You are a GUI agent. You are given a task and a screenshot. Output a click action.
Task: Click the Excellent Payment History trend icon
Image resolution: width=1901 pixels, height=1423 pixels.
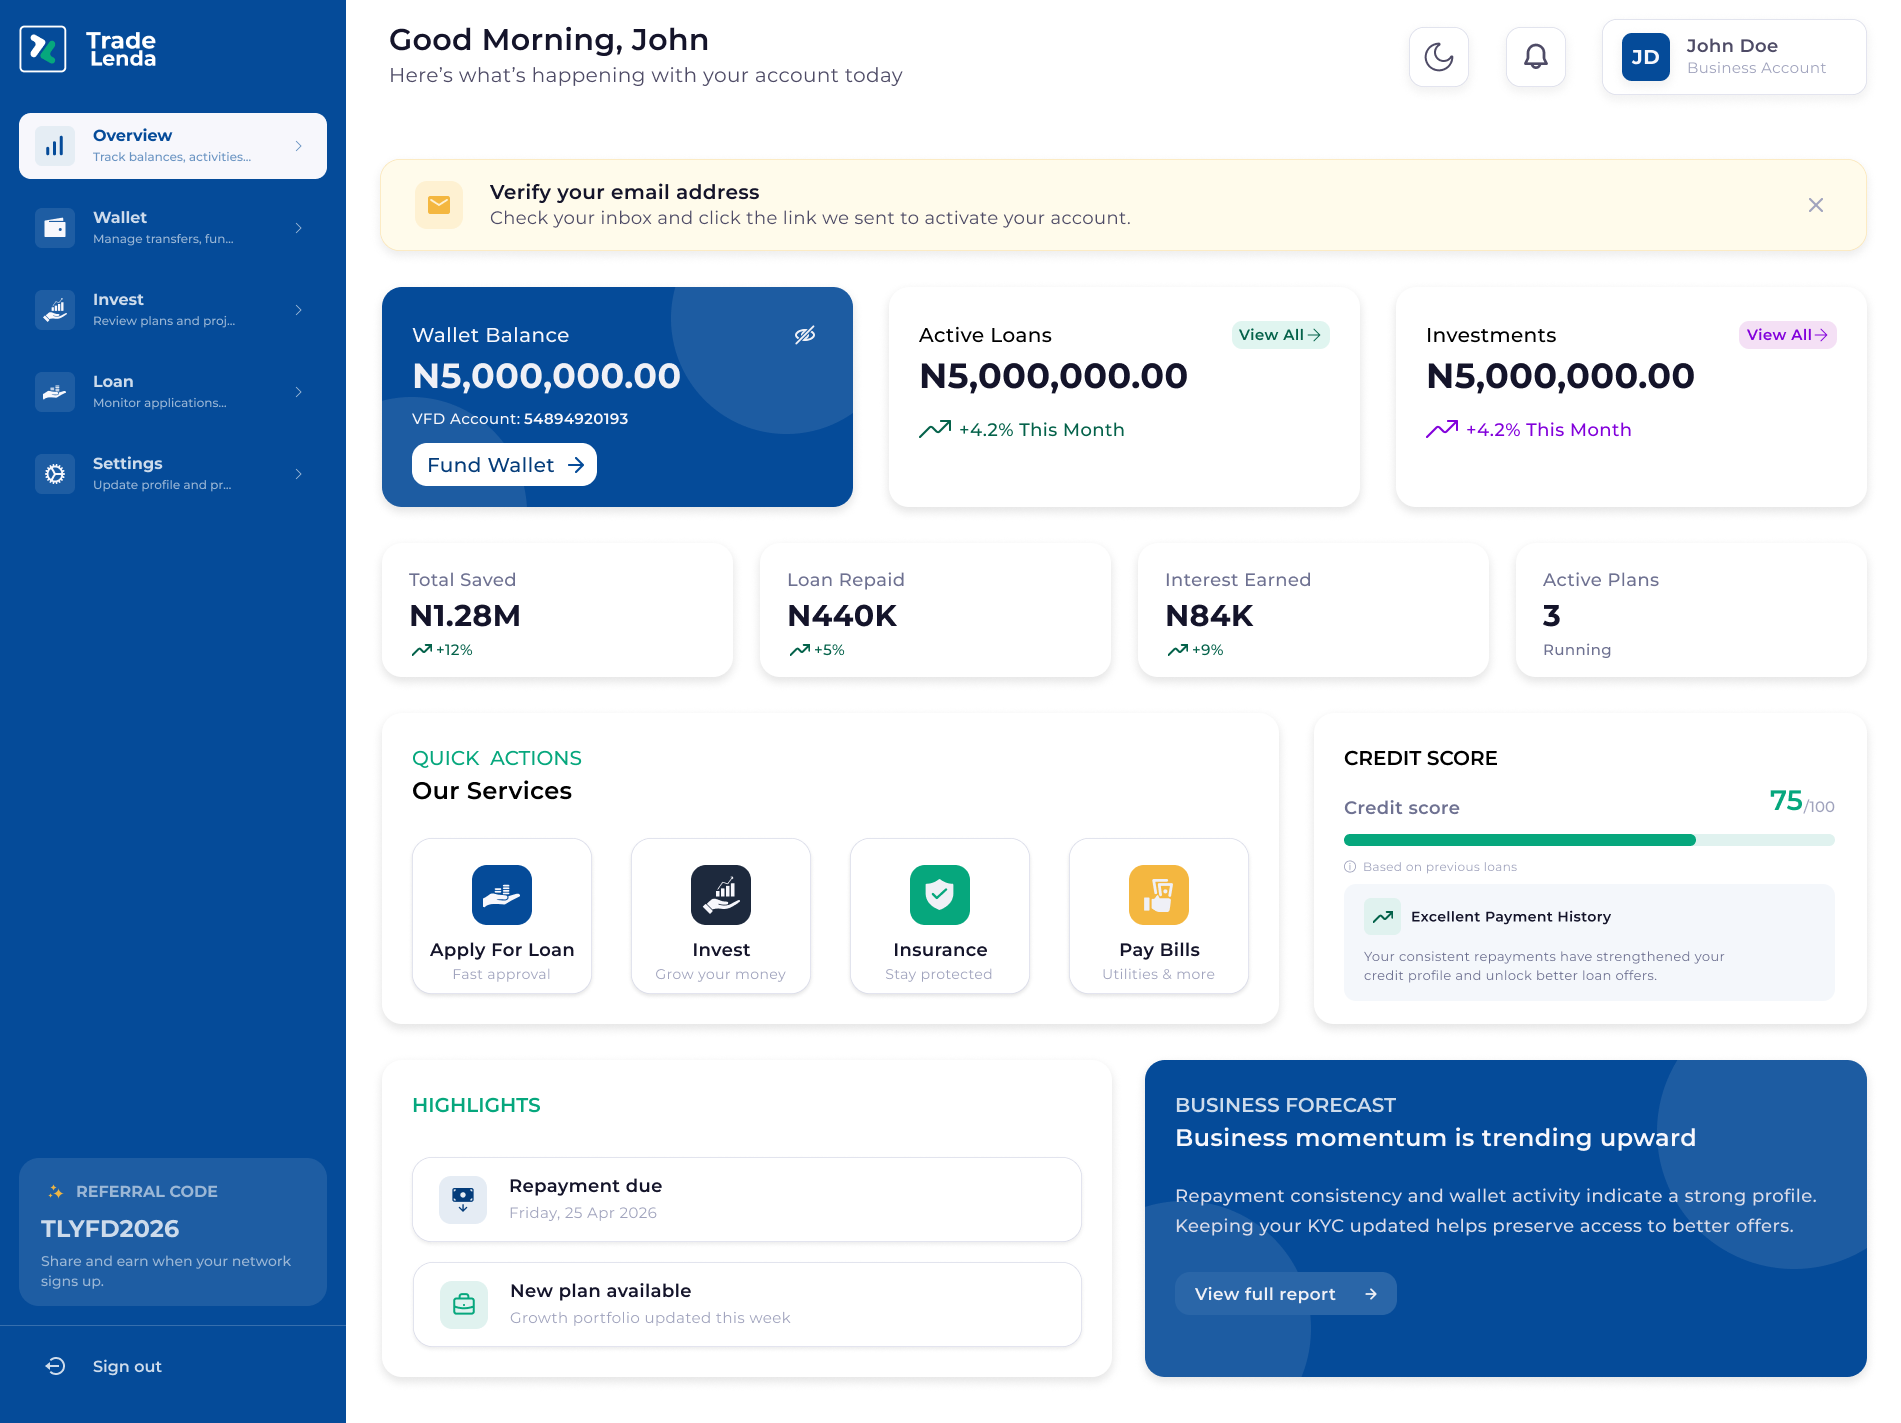(x=1383, y=916)
